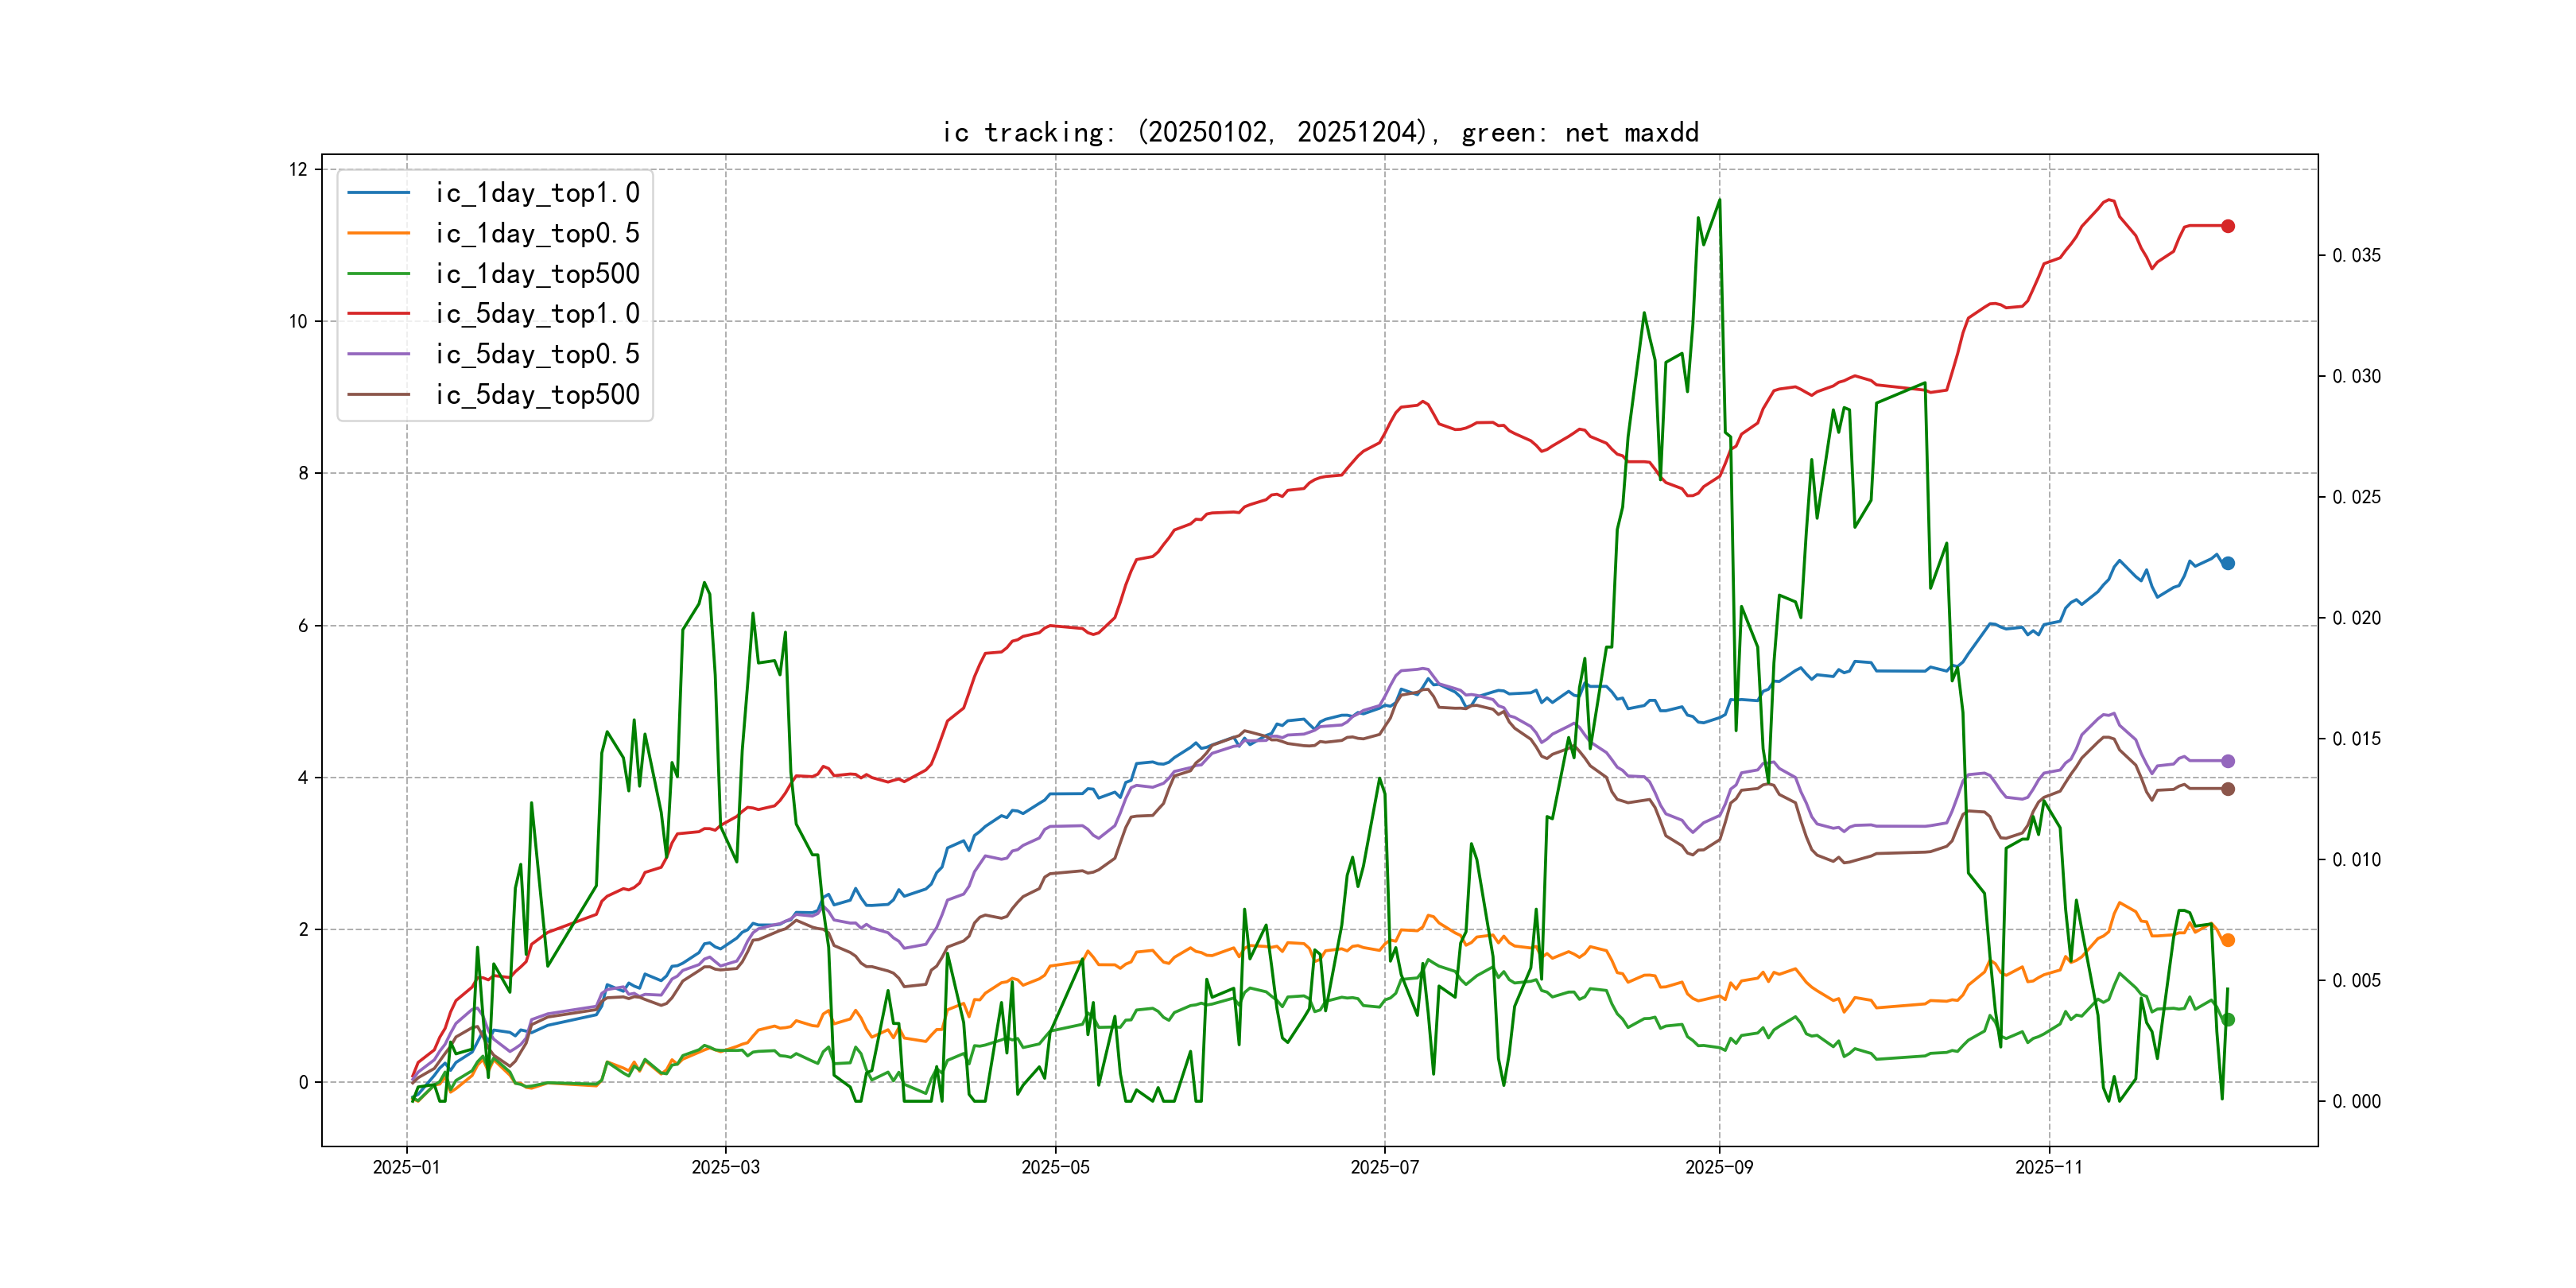Click the 2025-11 x-axis tick label
Viewport: 2576px width, 1288px height.
(x=2048, y=1167)
